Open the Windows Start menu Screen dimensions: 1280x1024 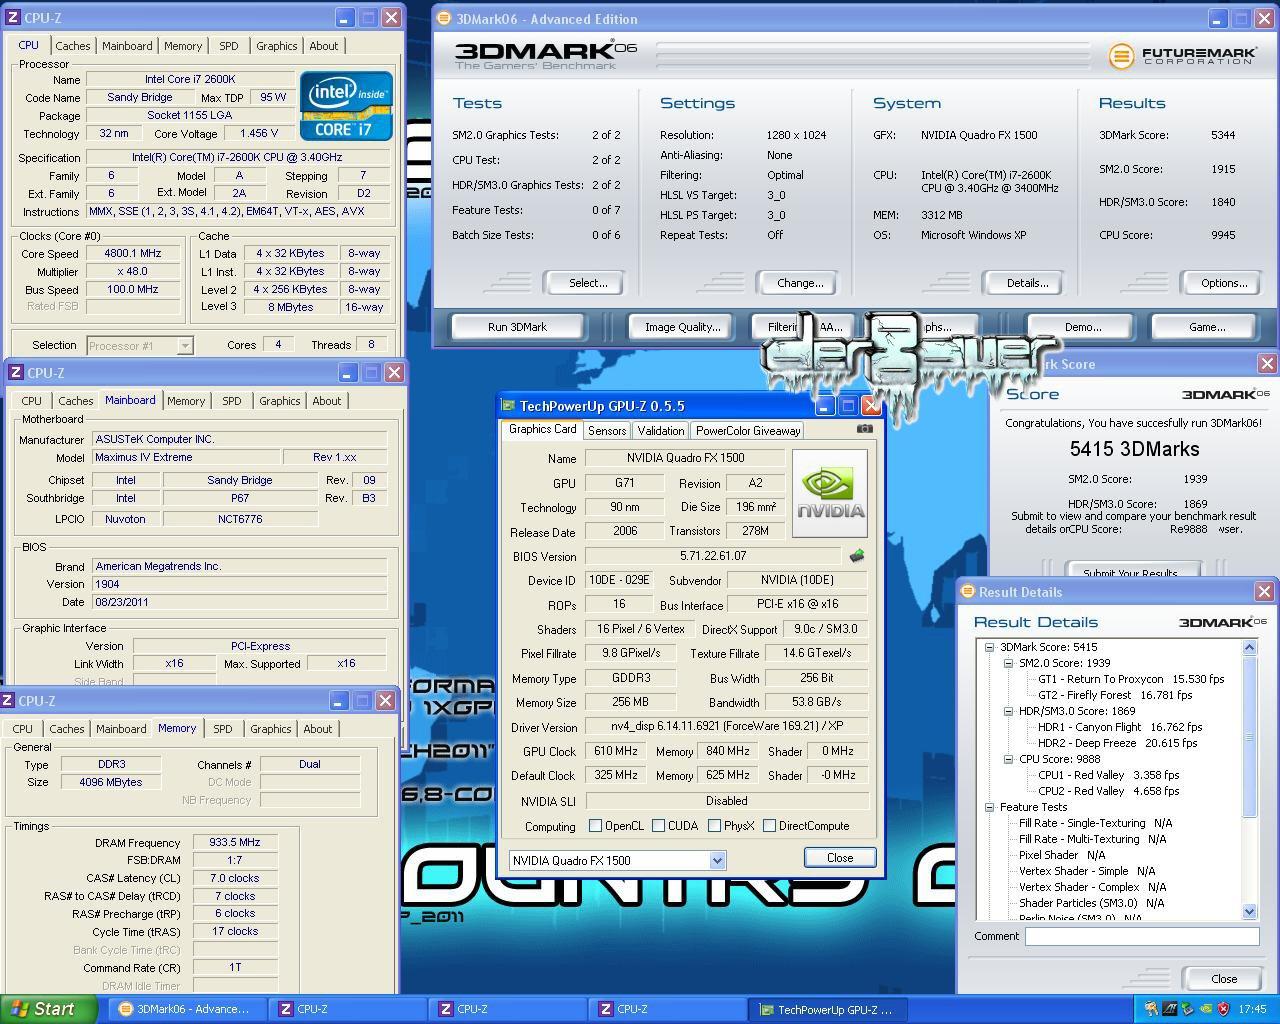pos(48,1009)
